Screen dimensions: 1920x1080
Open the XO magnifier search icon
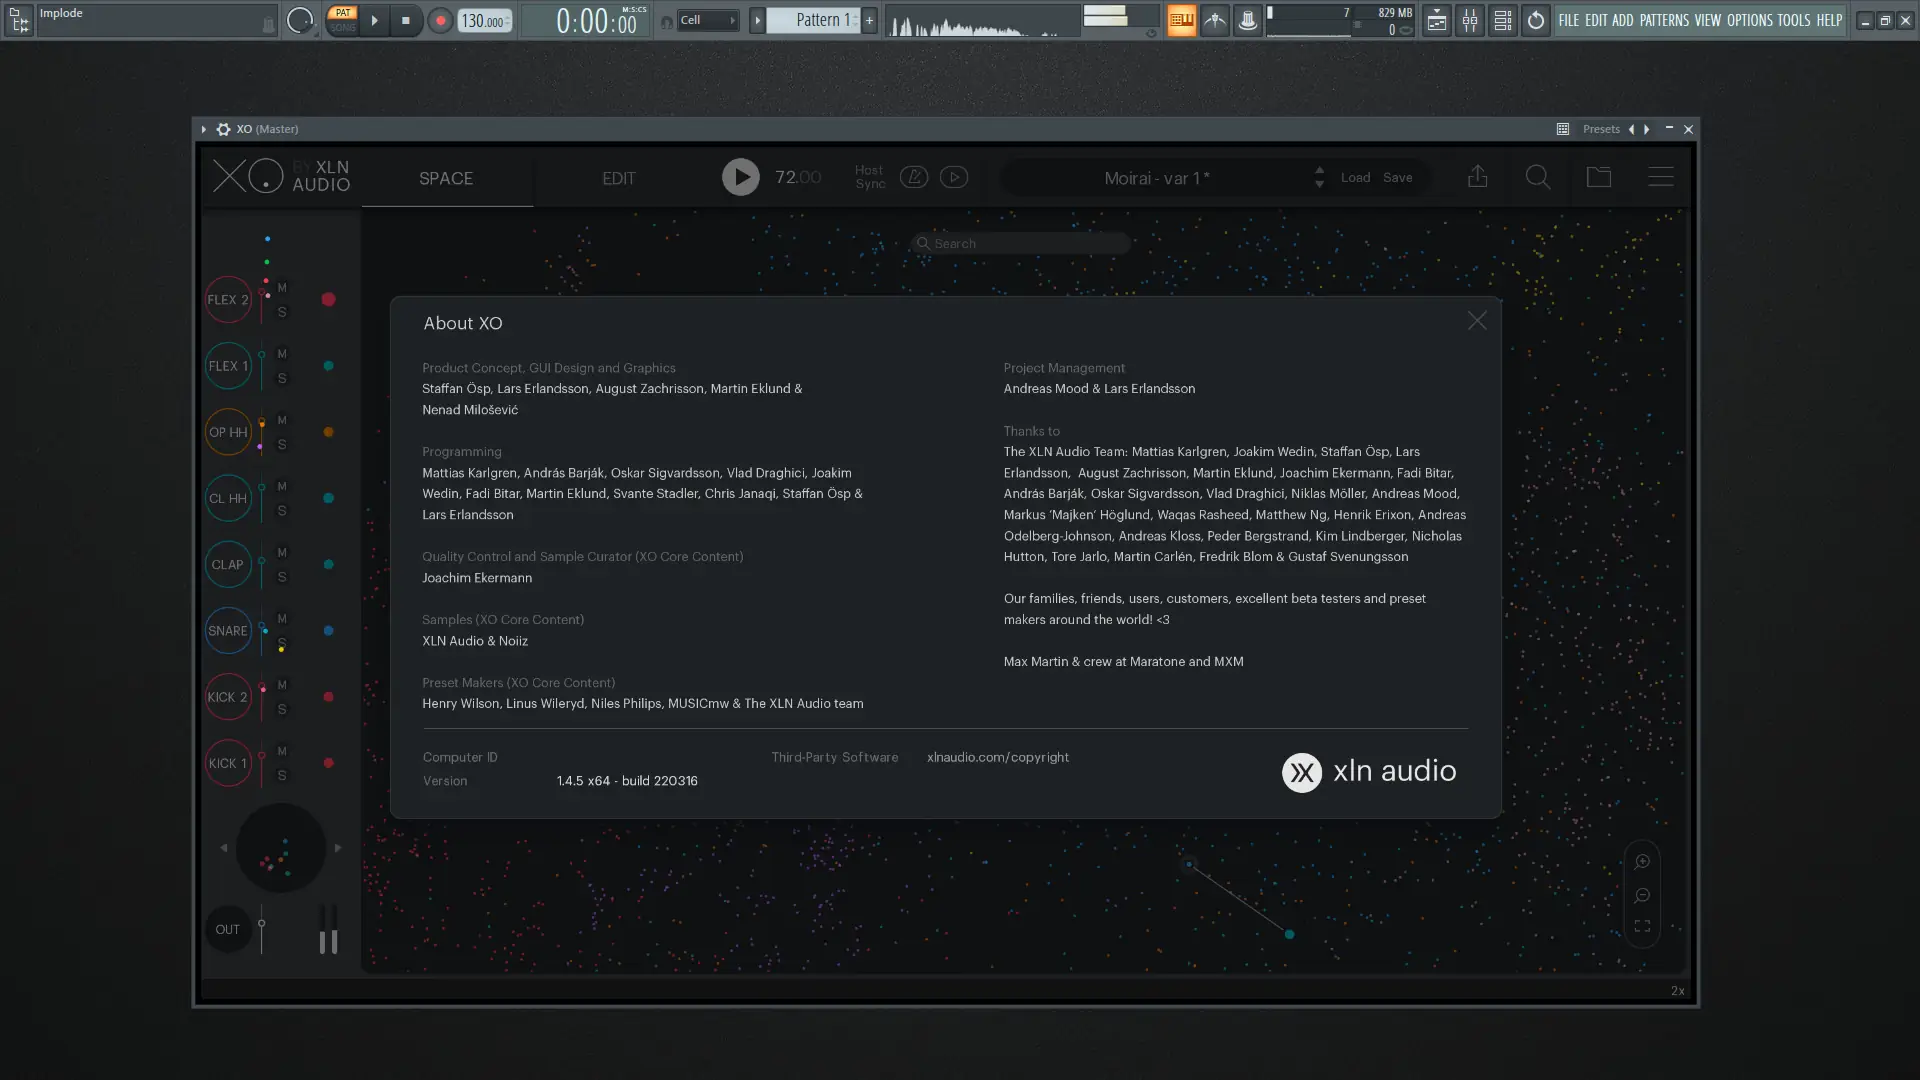tap(1538, 177)
